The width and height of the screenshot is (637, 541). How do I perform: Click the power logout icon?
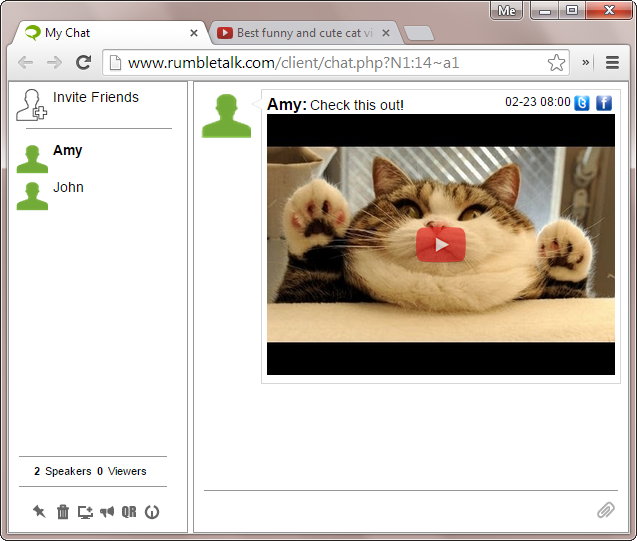(x=152, y=512)
